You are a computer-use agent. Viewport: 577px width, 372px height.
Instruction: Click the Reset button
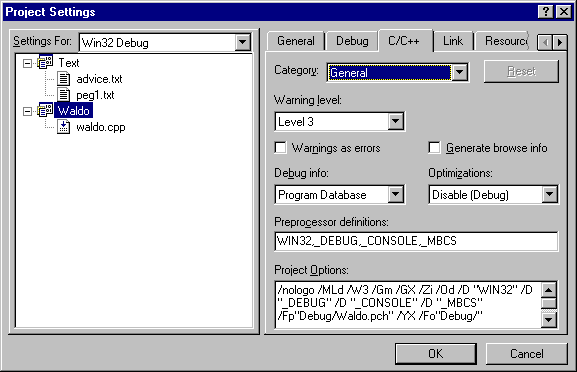pyautogui.click(x=521, y=71)
